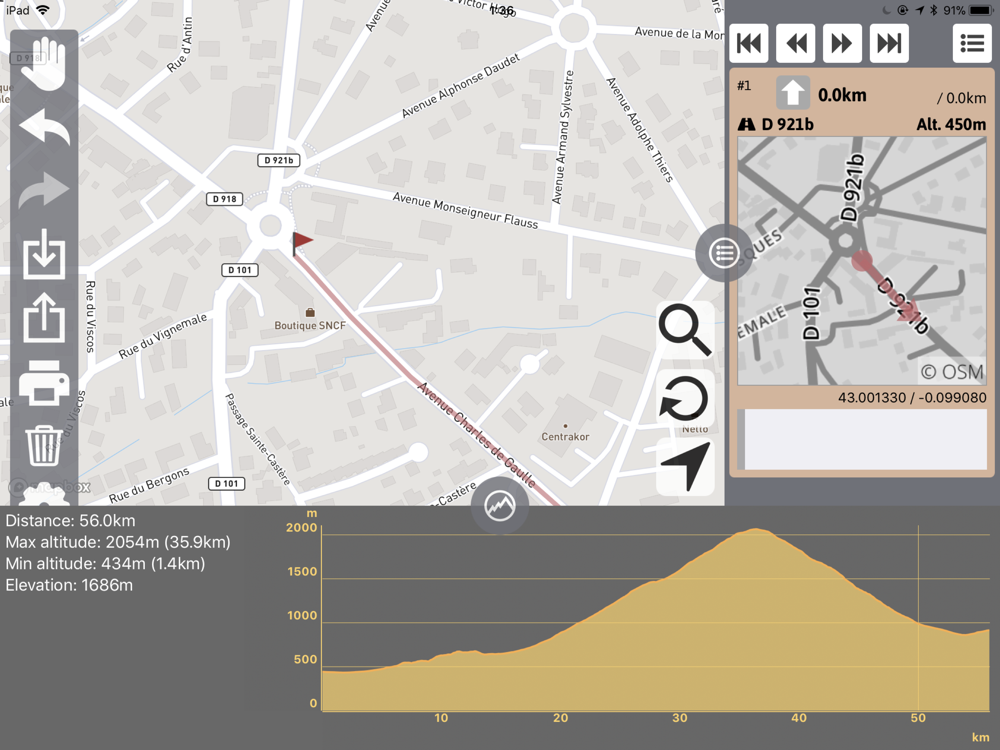Image resolution: width=1000 pixels, height=750 pixels.
Task: Print the roadbook
Action: 44,383
